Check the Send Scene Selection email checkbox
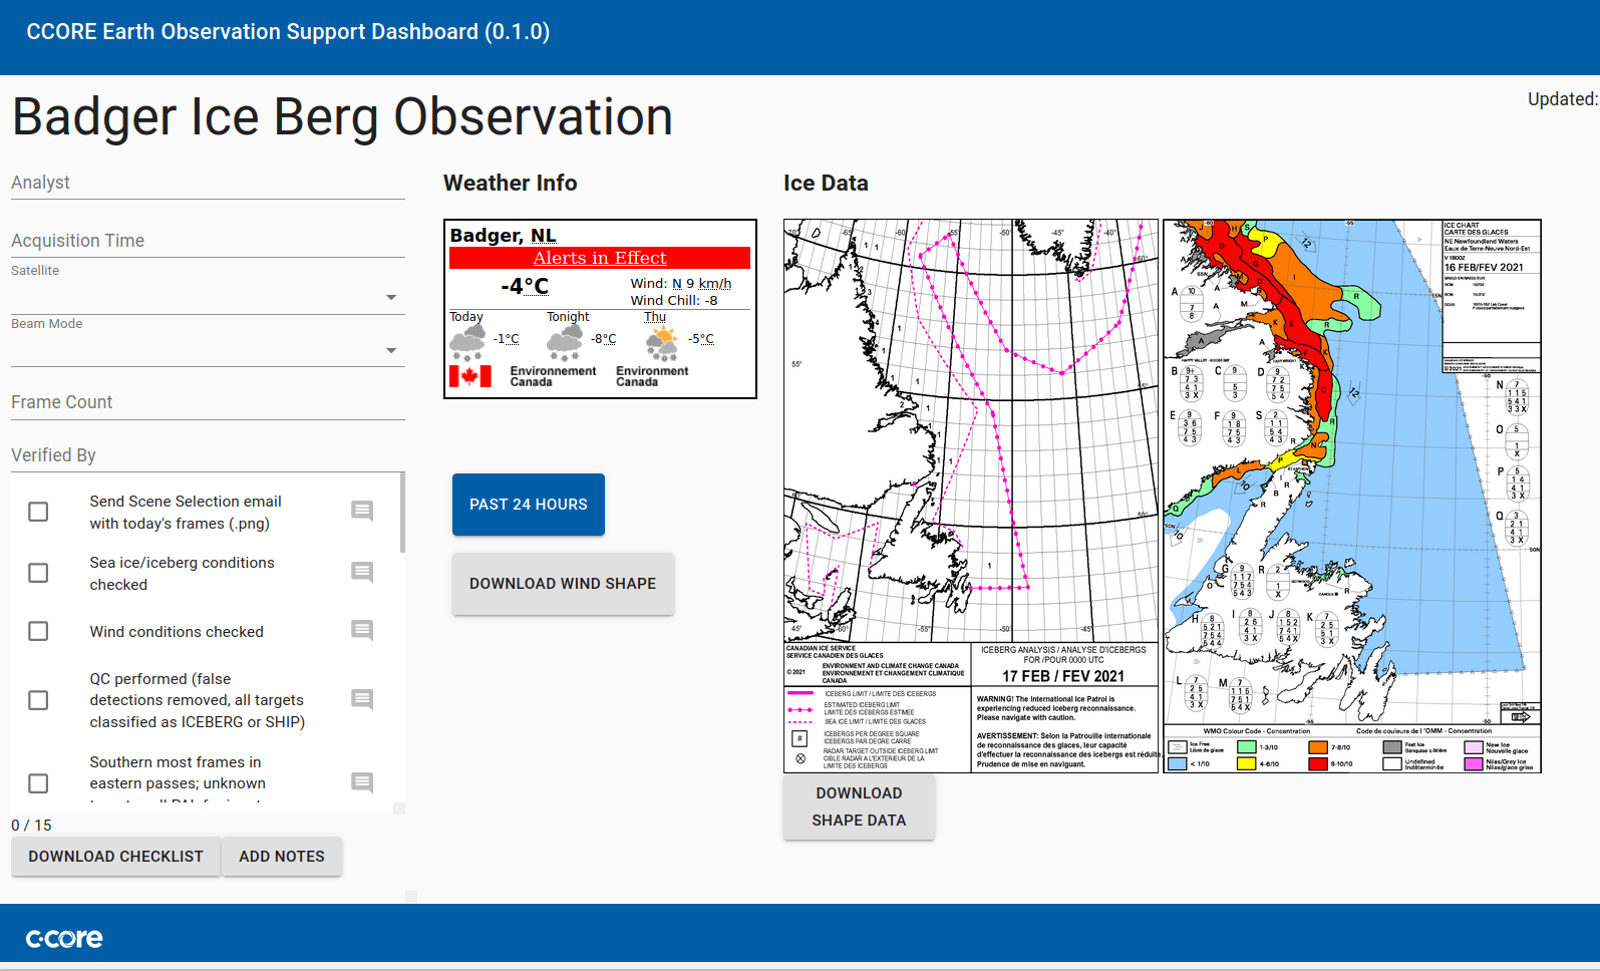 tap(37, 511)
